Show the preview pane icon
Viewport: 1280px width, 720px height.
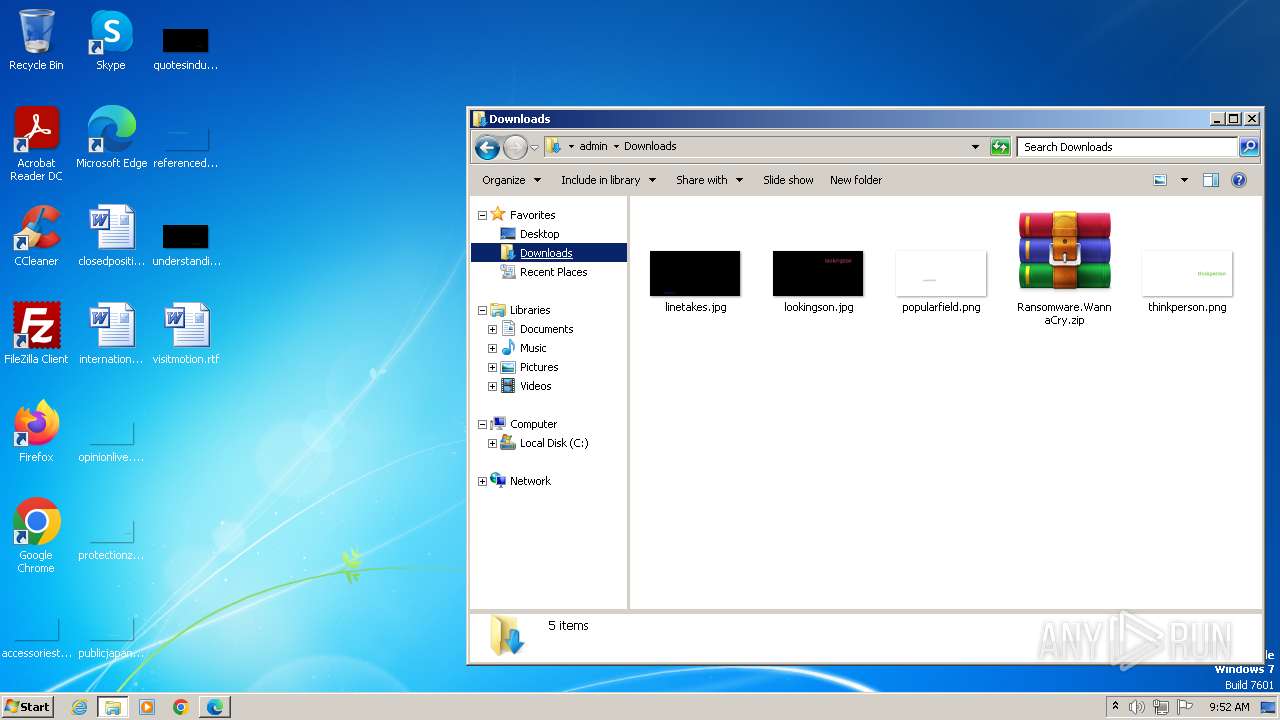coord(1211,180)
